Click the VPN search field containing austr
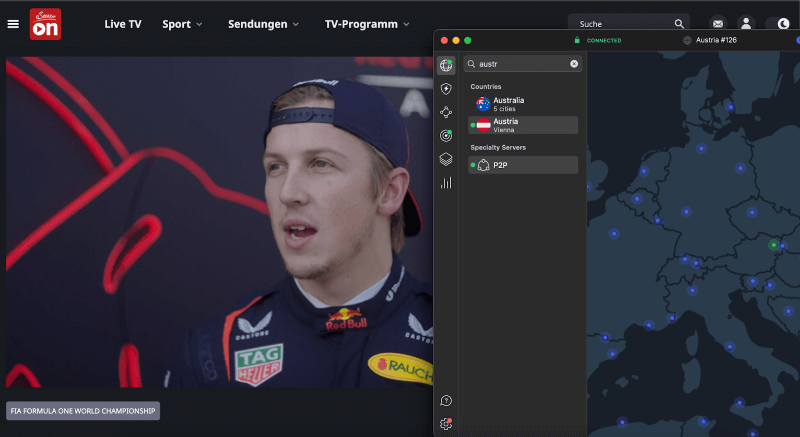800x437 pixels. tap(522, 64)
